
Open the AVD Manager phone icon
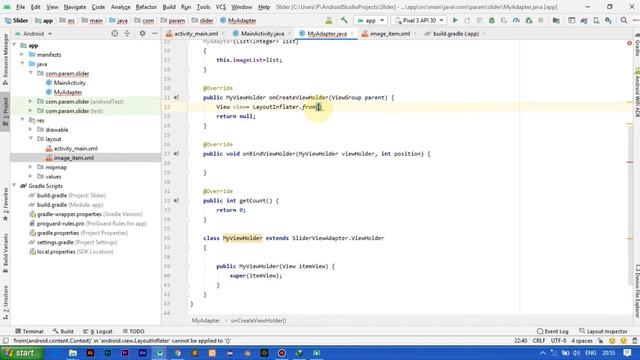(596, 20)
